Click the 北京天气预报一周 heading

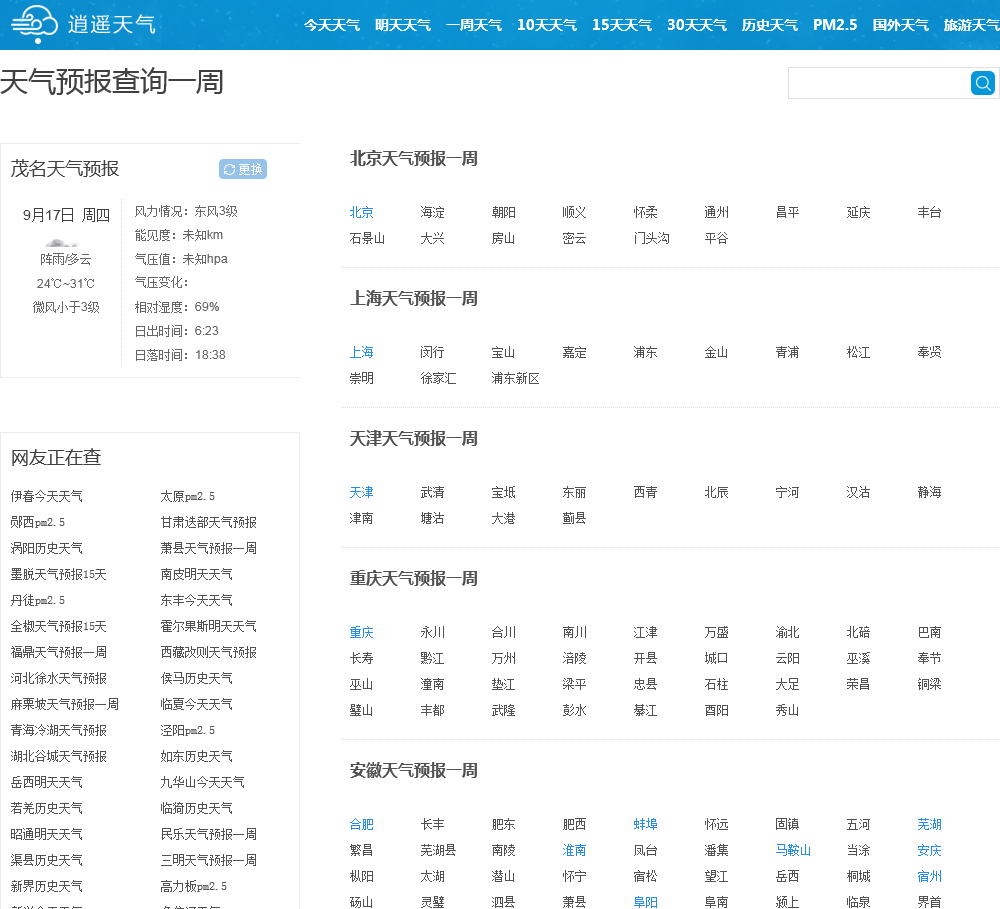(413, 159)
